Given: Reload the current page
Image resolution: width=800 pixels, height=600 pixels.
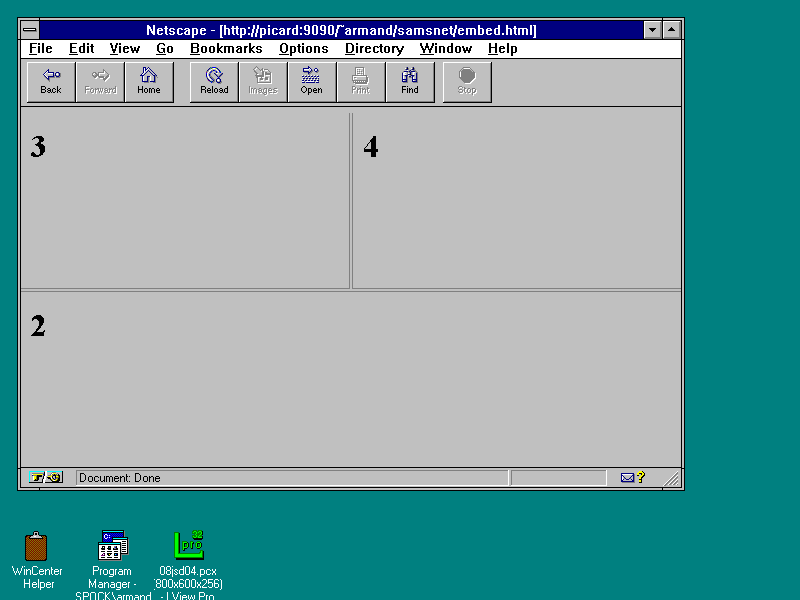Looking at the screenshot, I should tap(214, 81).
